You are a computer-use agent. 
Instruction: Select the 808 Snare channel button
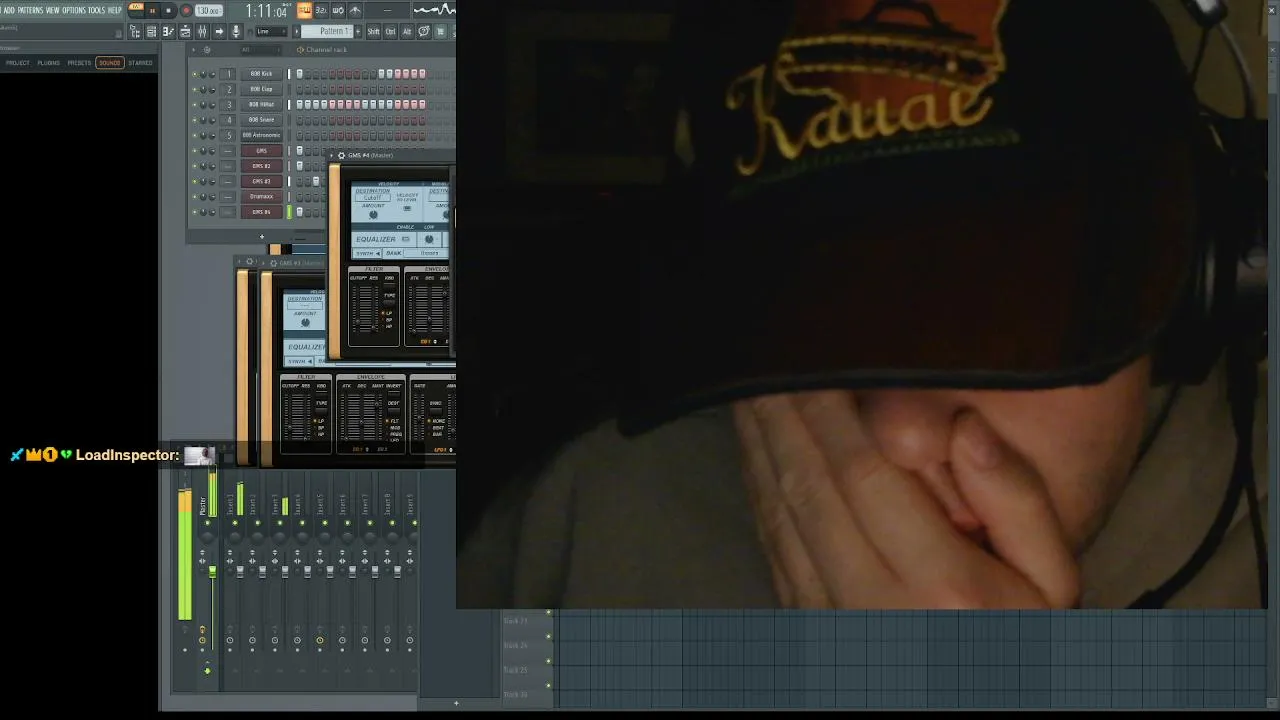click(x=261, y=120)
